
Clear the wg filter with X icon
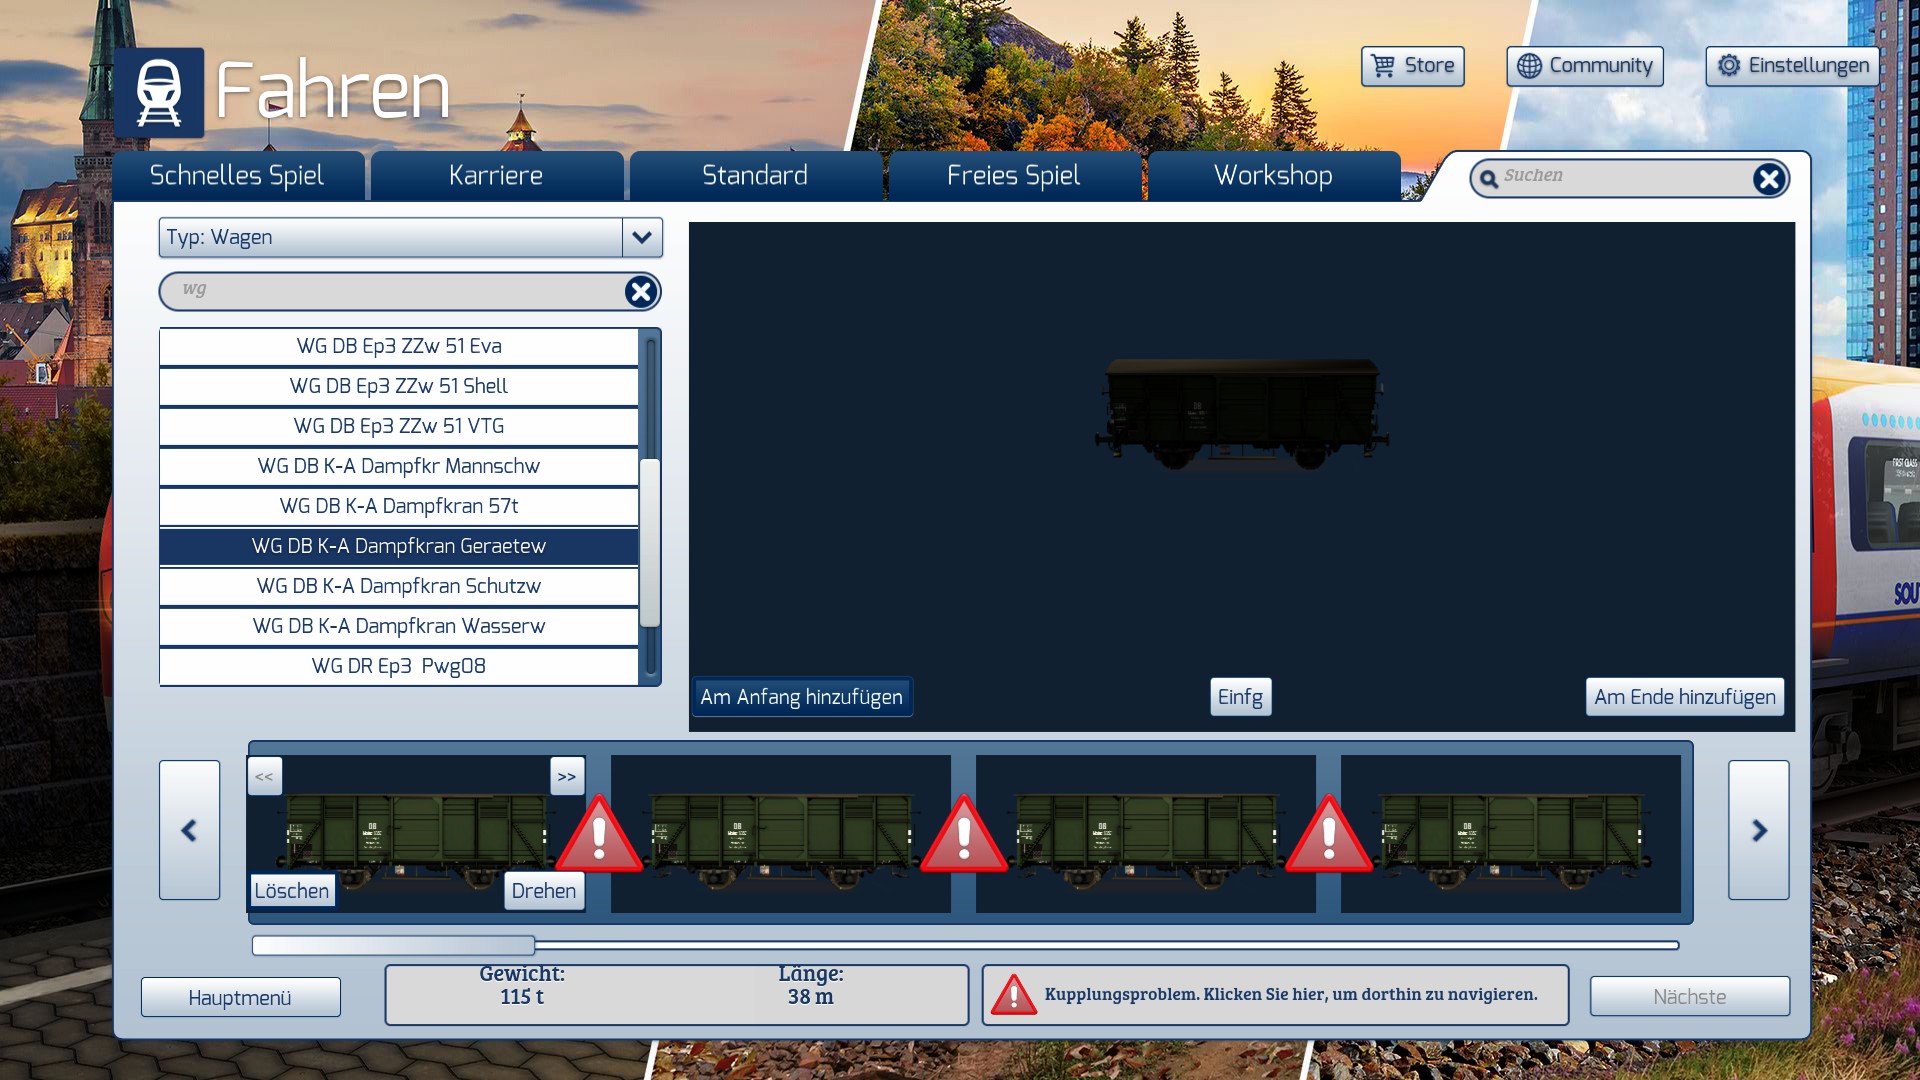640,292
